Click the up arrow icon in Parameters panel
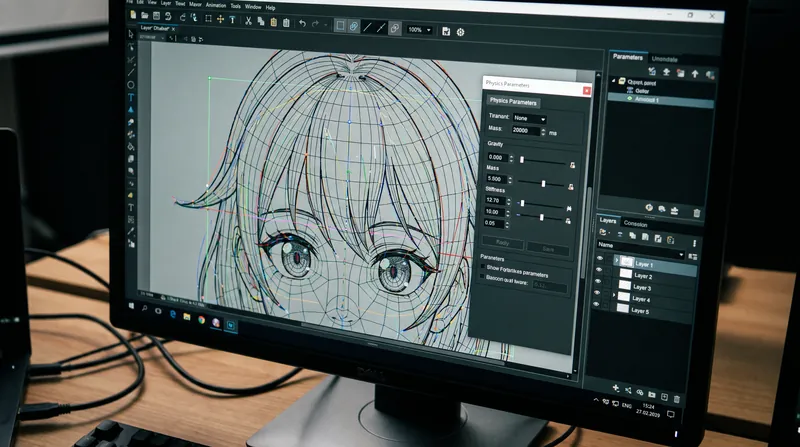800x447 pixels. (695, 74)
